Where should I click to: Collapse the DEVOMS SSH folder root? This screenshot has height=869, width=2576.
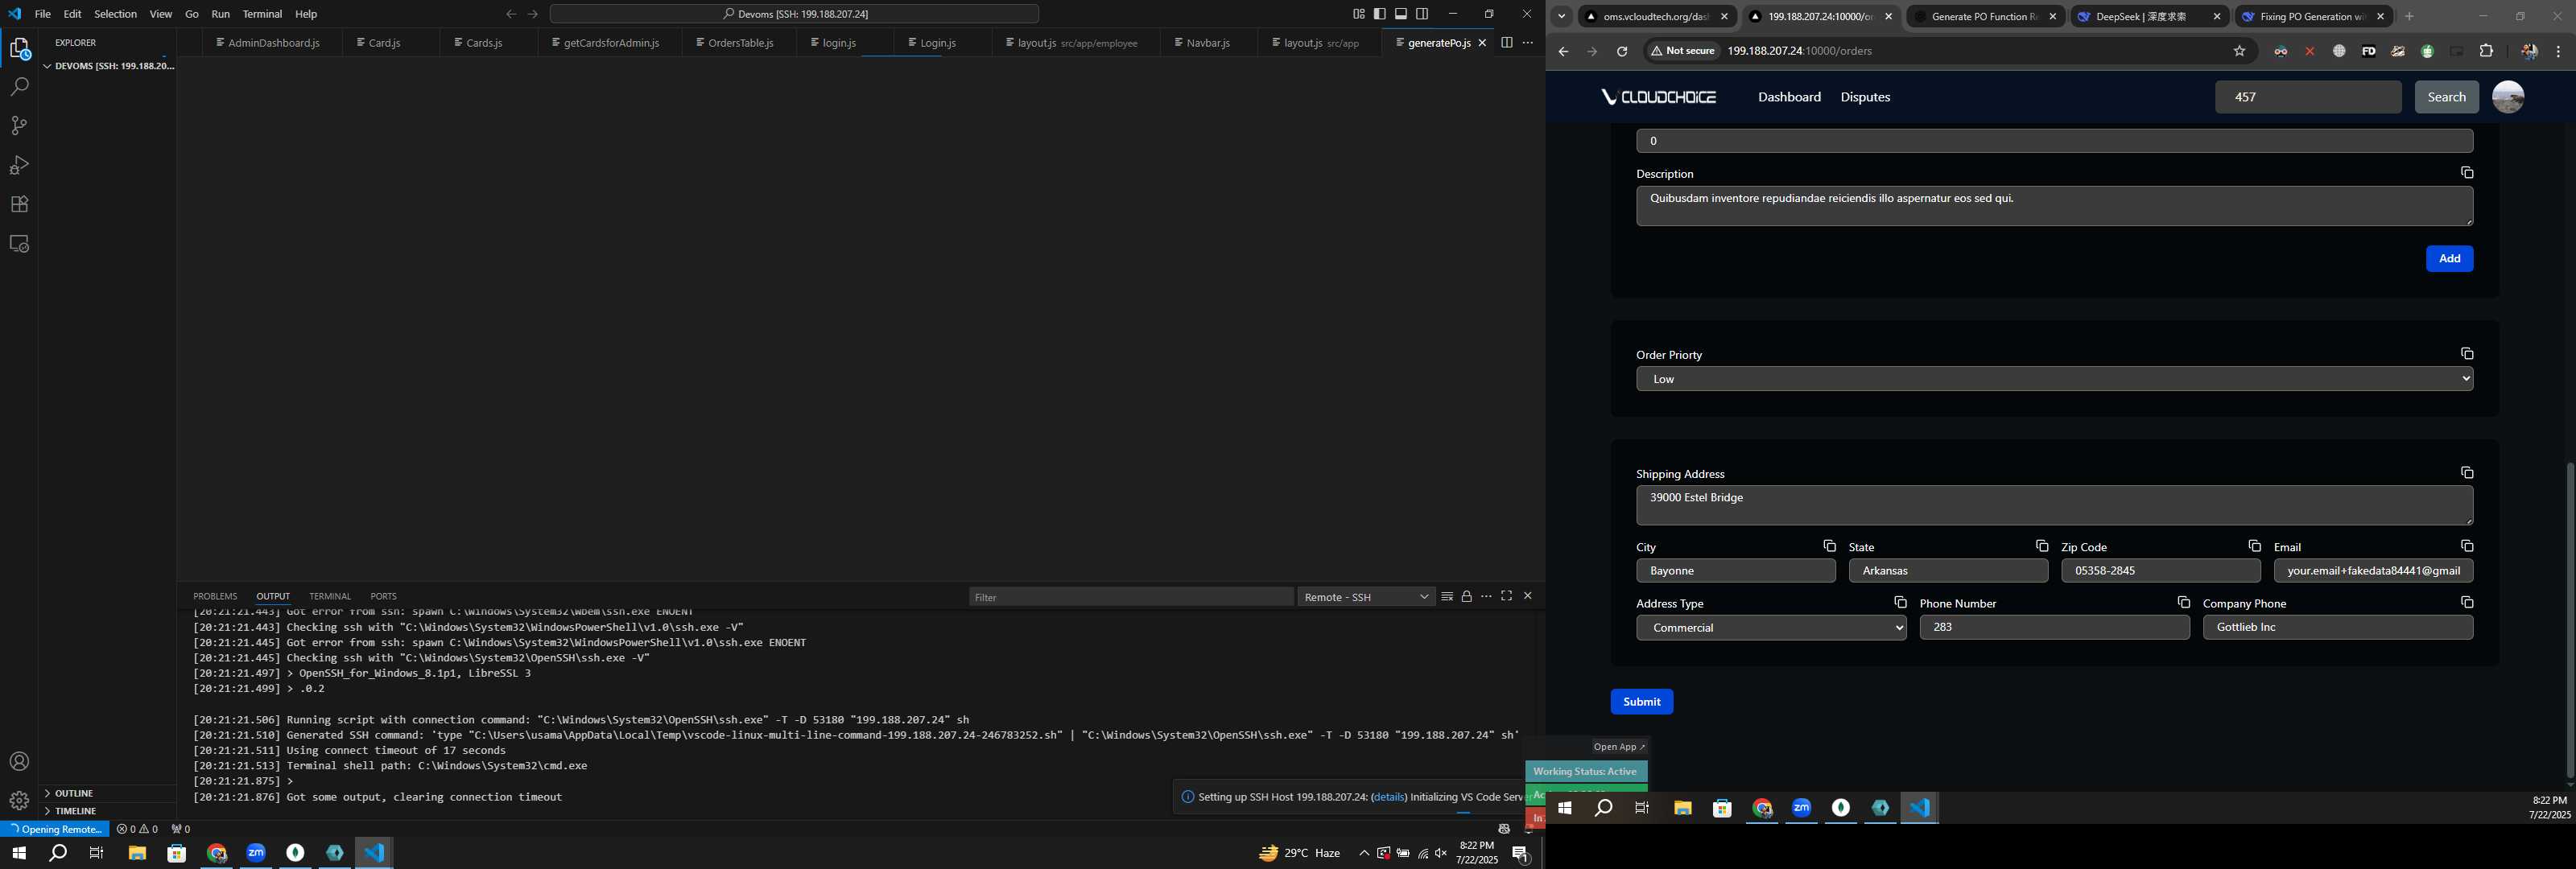click(x=108, y=66)
